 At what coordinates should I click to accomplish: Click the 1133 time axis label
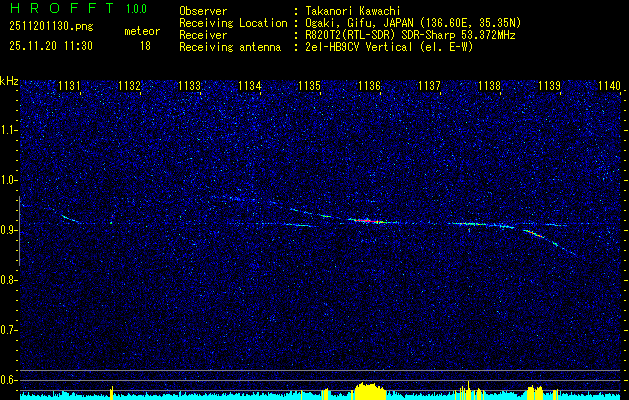click(189, 85)
